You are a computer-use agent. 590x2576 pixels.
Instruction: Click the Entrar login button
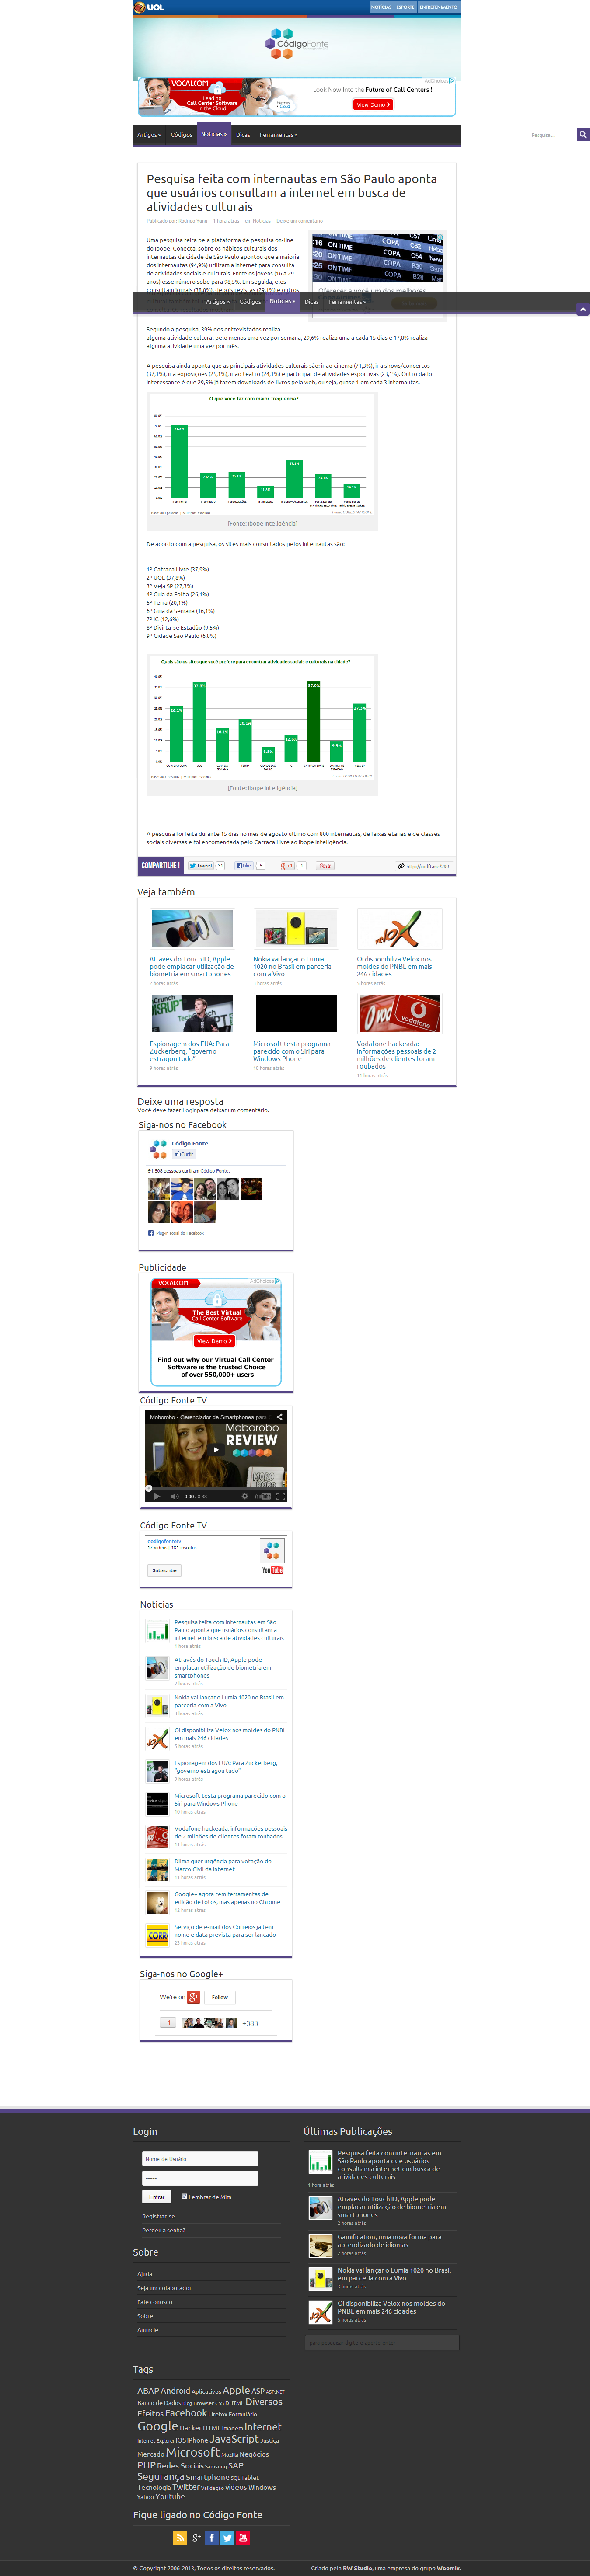[x=157, y=2197]
